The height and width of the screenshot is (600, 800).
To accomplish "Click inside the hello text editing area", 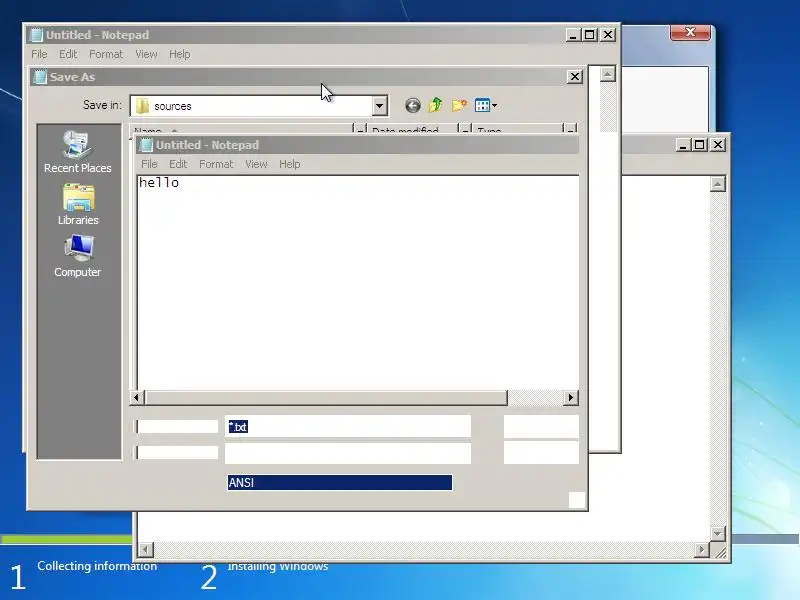I will pos(358,283).
